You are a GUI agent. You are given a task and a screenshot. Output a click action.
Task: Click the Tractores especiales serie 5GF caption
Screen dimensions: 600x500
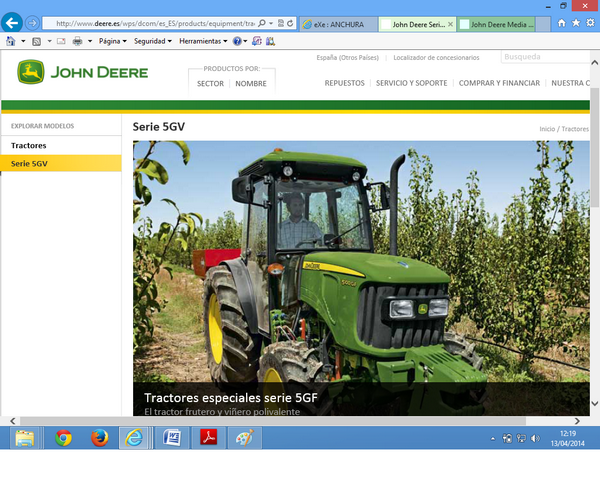(231, 398)
